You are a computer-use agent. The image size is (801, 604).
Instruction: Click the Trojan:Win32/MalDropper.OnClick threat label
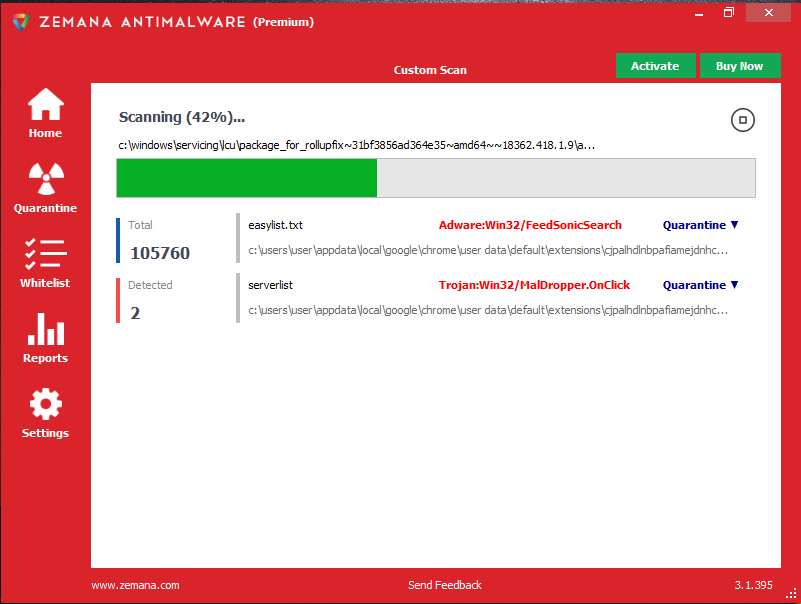click(534, 285)
